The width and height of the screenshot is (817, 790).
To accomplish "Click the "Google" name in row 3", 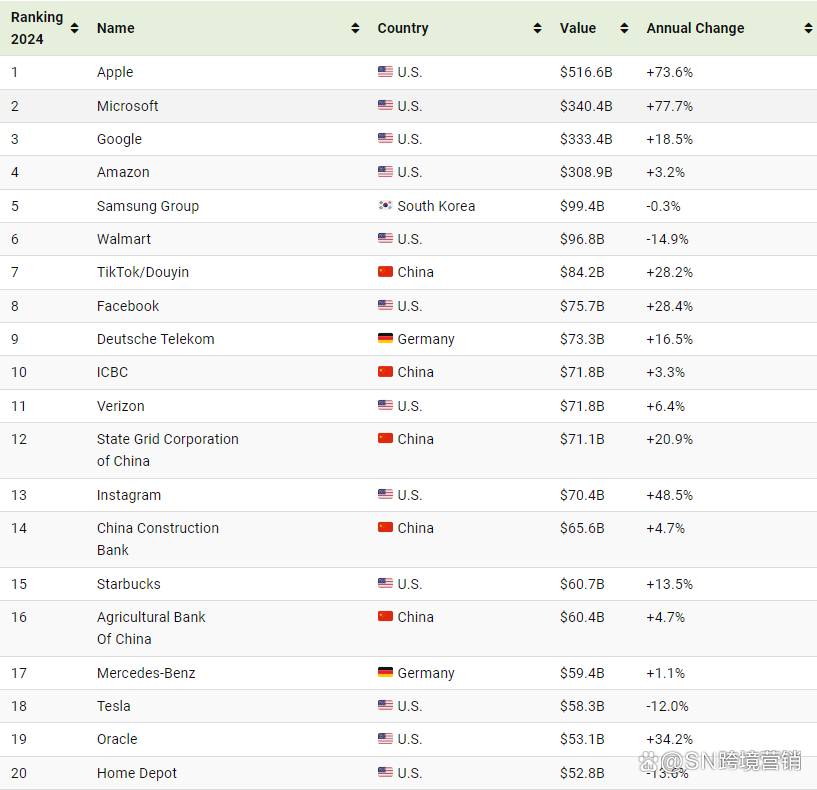I will [x=119, y=140].
